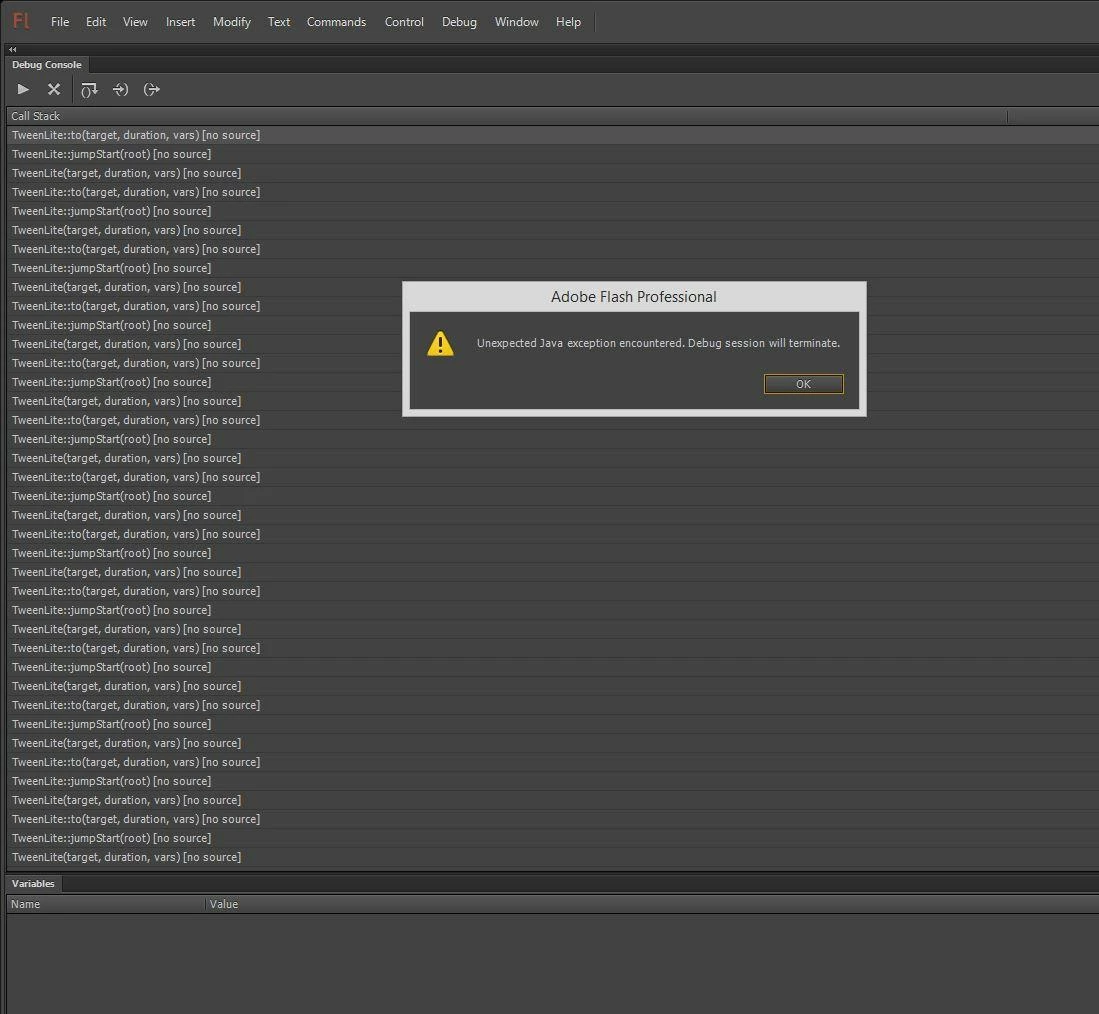The width and height of the screenshot is (1099, 1014).
Task: Click the Step Out debug icon
Action: click(151, 90)
